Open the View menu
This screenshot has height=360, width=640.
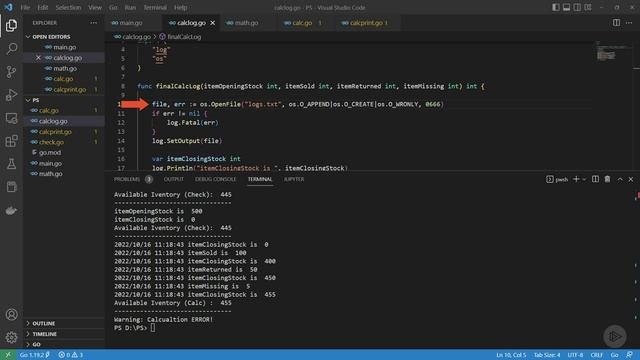pyautogui.click(x=95, y=7)
